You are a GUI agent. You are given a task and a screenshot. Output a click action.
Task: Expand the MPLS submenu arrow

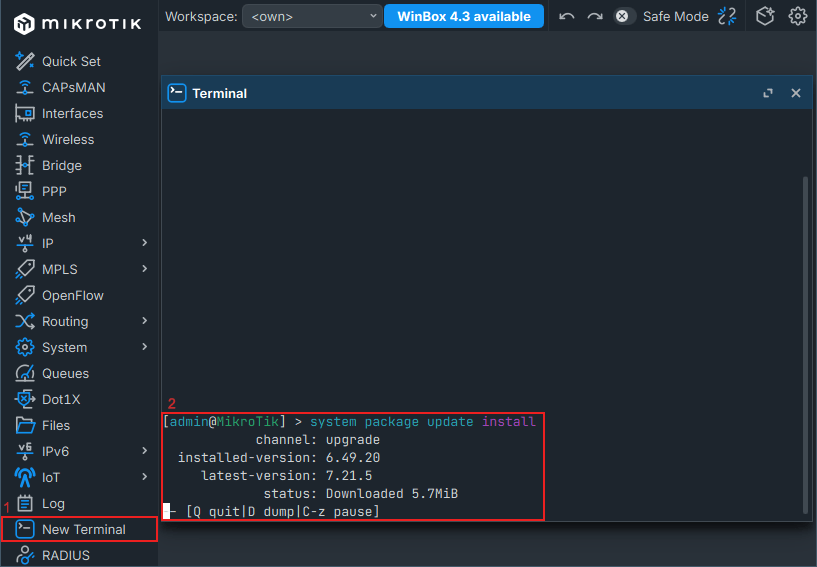[x=145, y=269]
